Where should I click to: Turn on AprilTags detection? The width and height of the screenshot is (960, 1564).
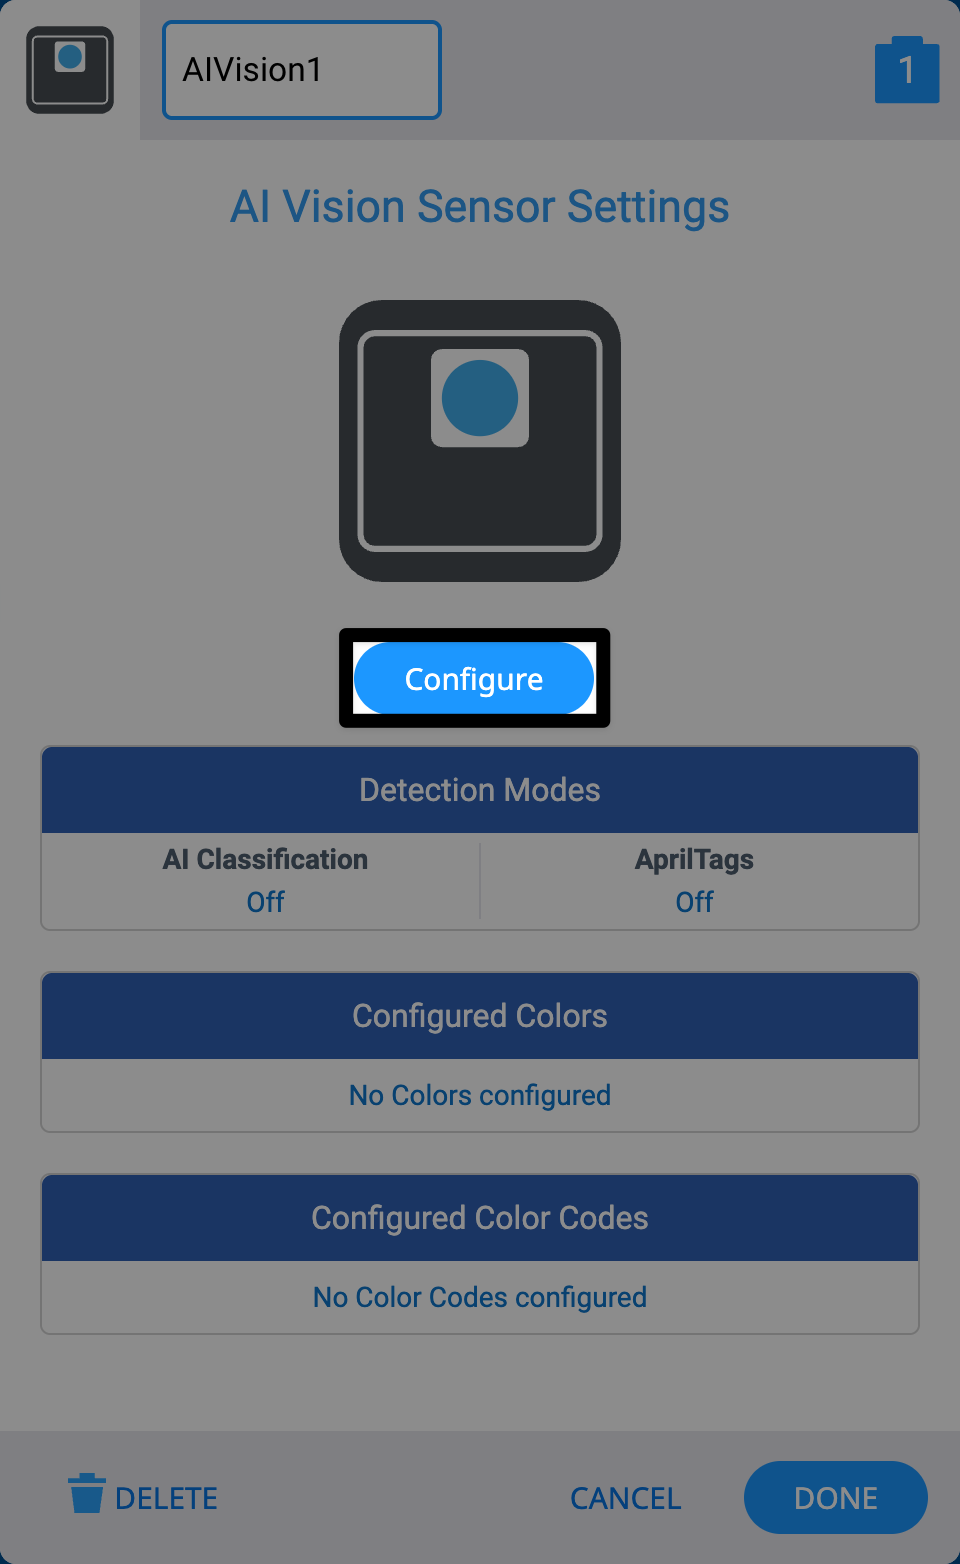[x=695, y=881]
